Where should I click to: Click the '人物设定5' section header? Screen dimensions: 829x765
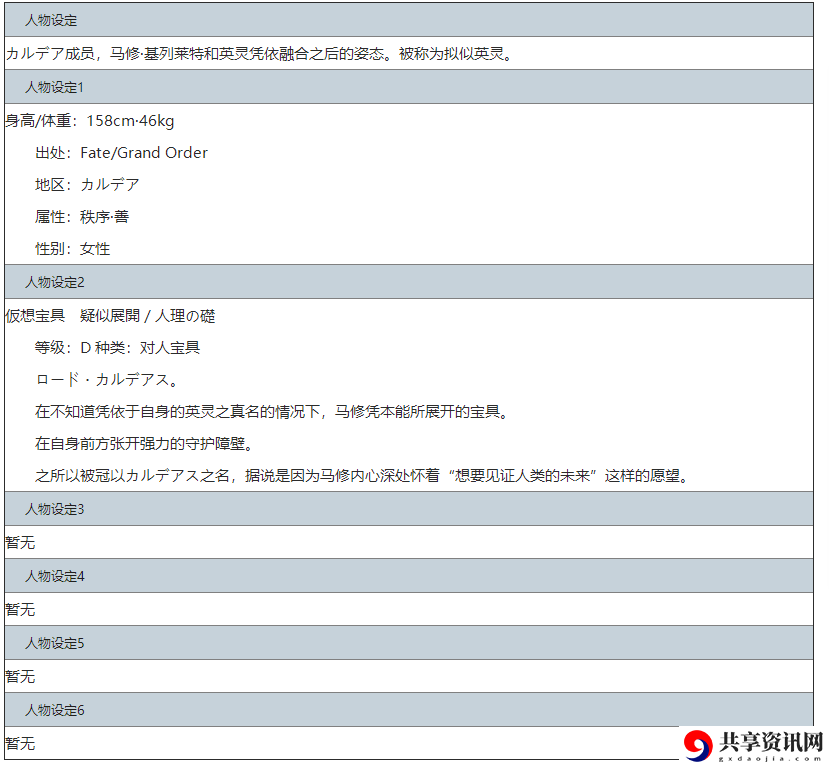[409, 643]
